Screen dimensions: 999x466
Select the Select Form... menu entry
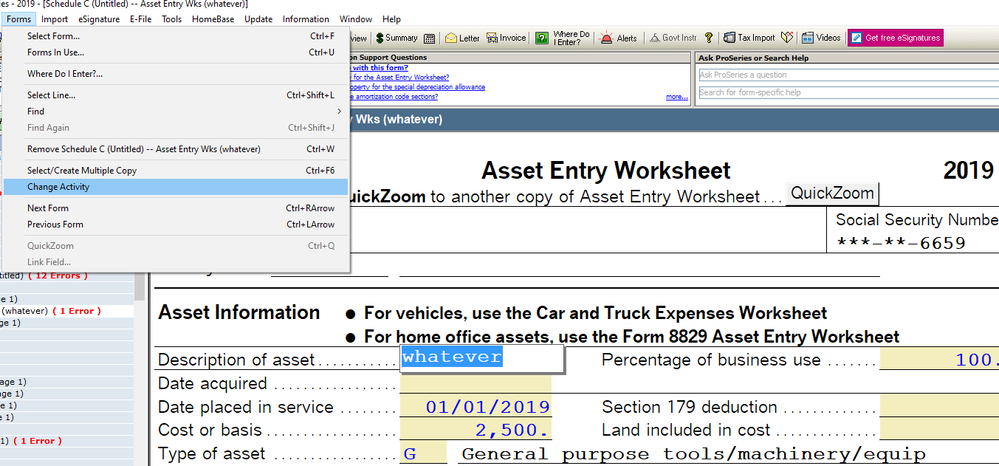coord(53,36)
